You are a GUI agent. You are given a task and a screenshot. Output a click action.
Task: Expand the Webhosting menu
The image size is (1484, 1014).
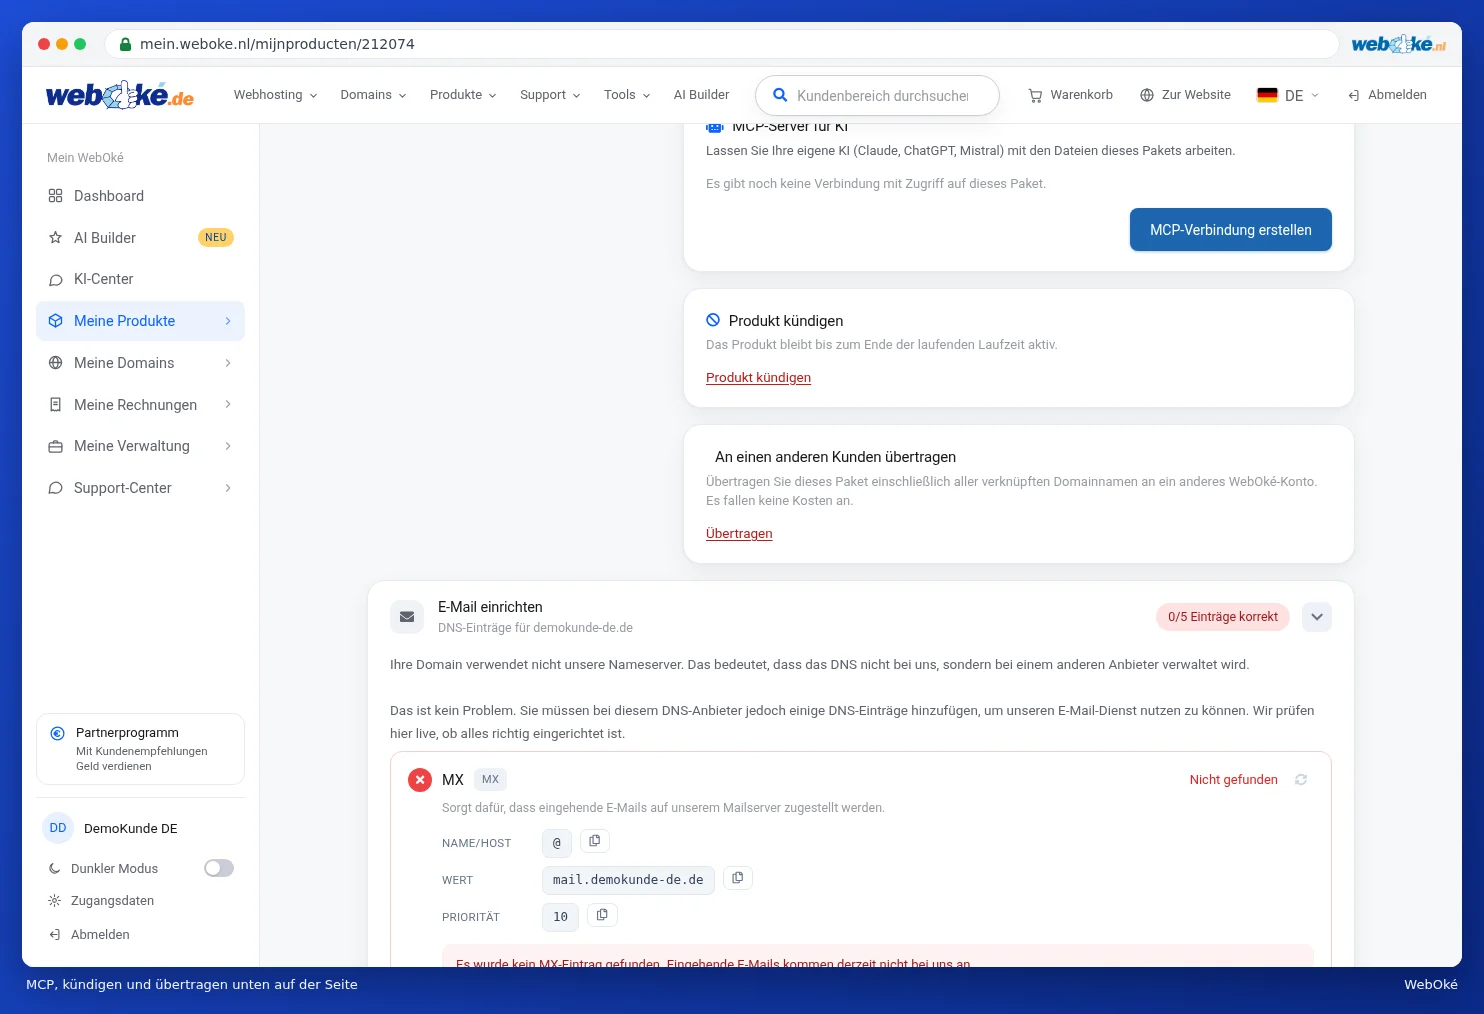pos(275,95)
